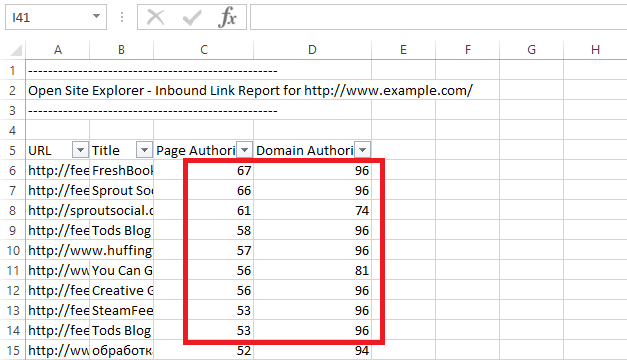Select row 12 header
Image resolution: width=627 pixels, height=360 pixels.
[13, 290]
